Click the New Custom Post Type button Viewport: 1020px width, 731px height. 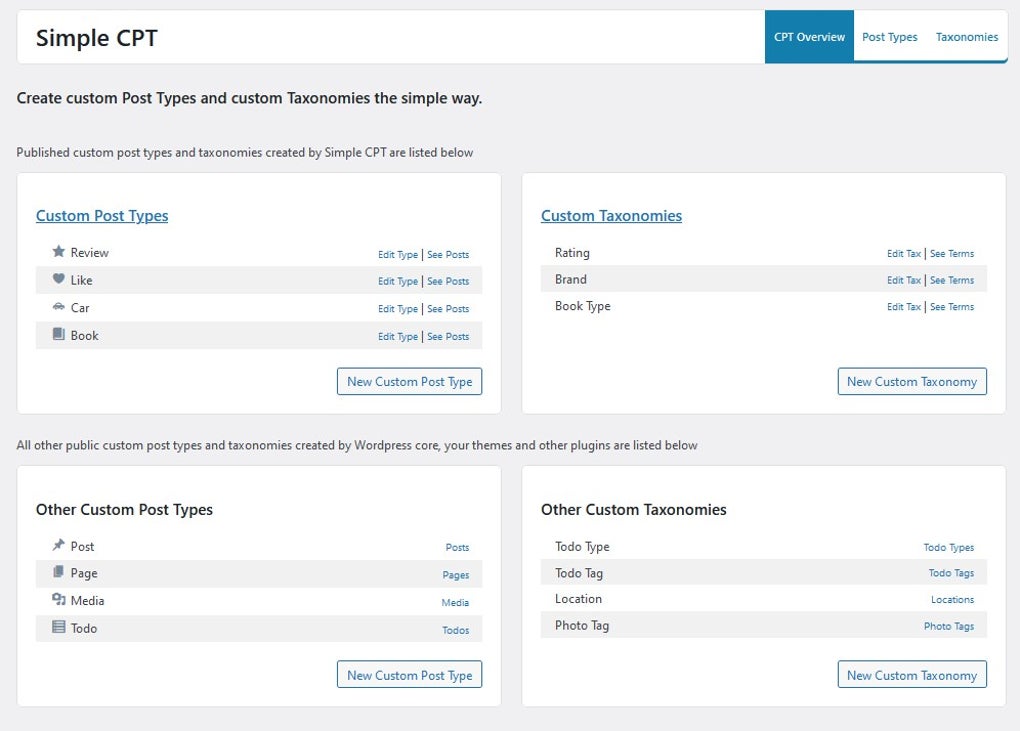point(409,381)
